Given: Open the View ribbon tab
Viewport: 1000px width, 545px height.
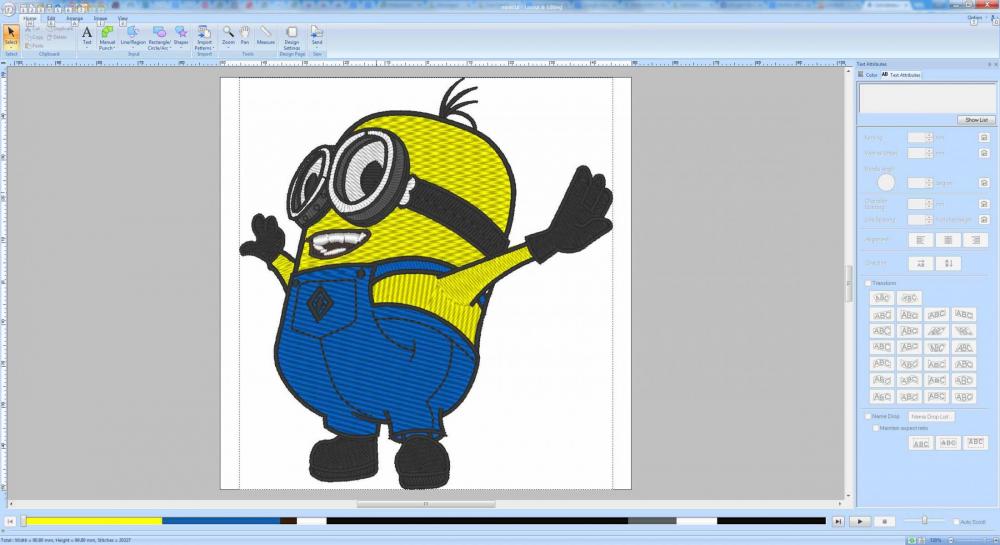Looking at the screenshot, I should pos(122,18).
